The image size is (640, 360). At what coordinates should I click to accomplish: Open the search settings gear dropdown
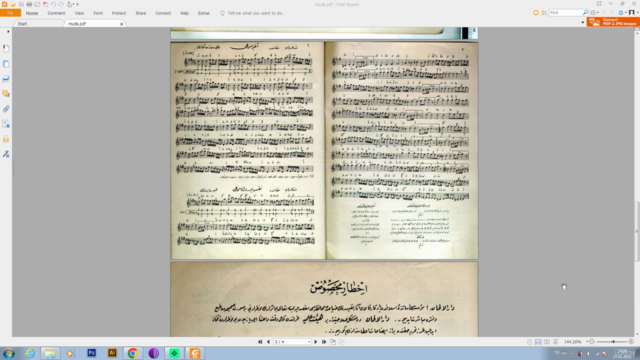coord(594,13)
